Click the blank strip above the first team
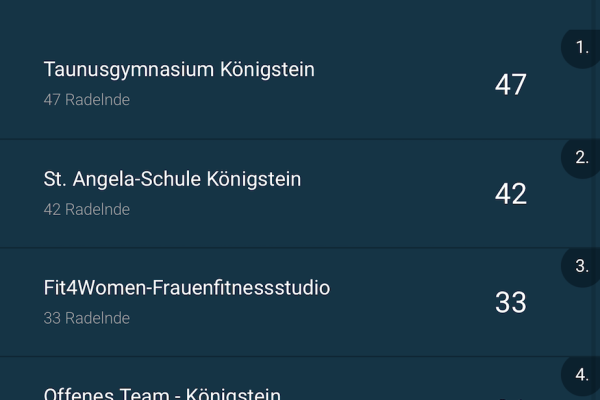This screenshot has width=600, height=400. pos(280,15)
